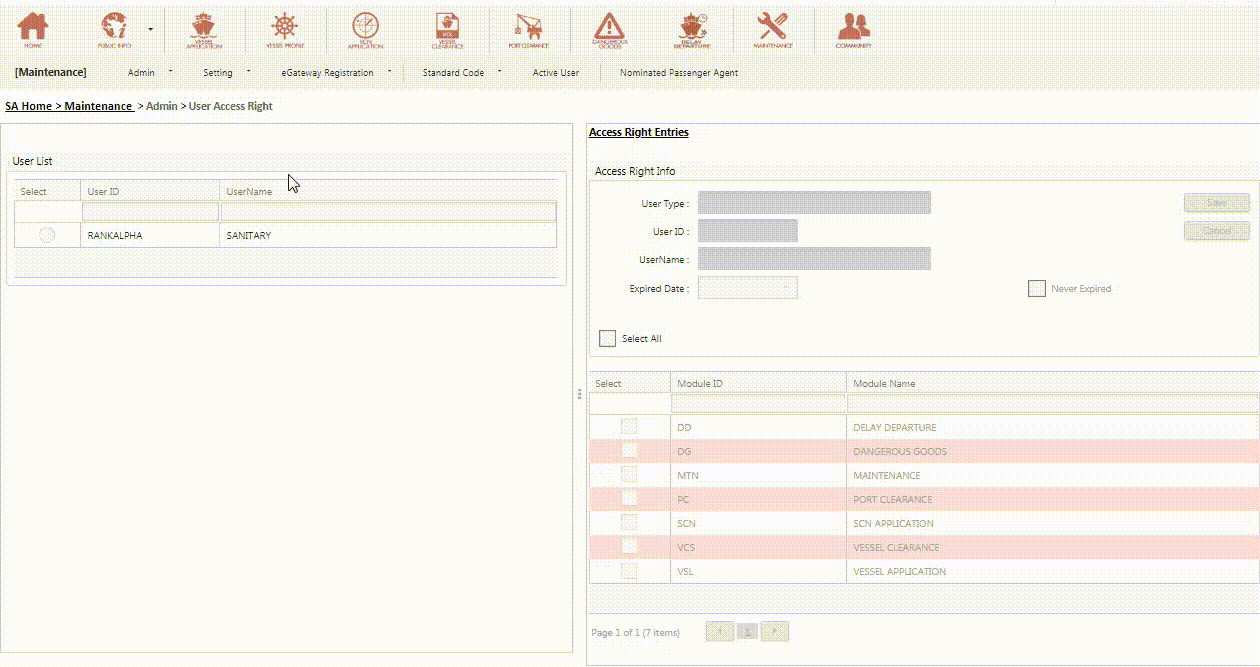Open the Dangerous Goods warning icon

point(608,29)
